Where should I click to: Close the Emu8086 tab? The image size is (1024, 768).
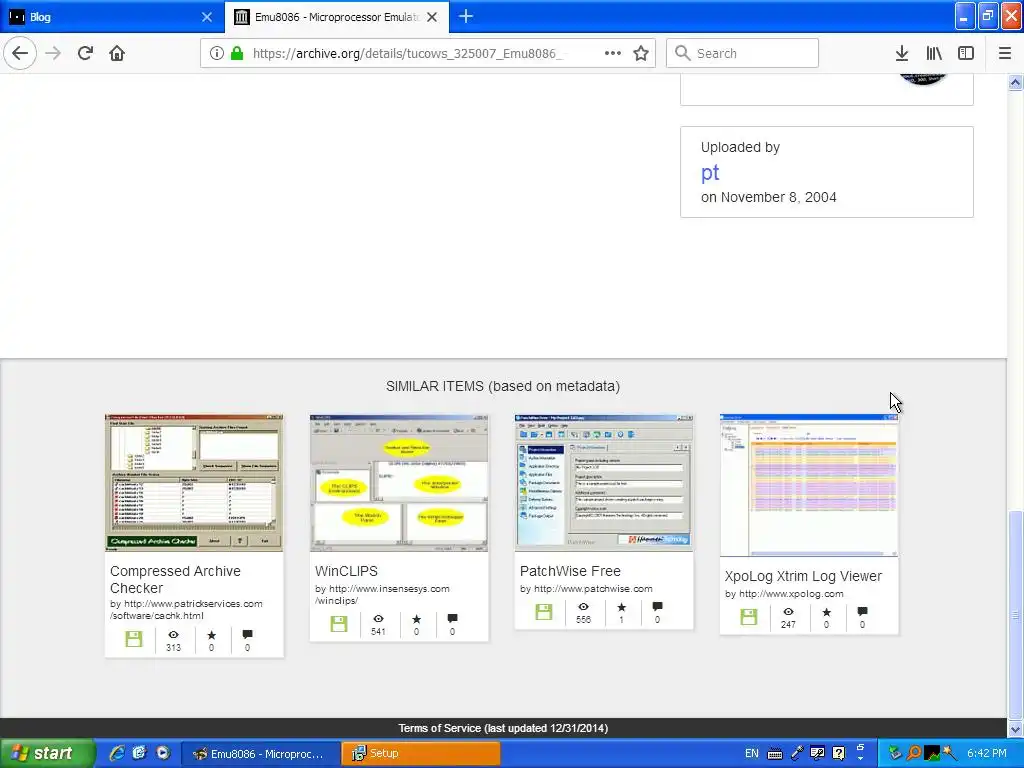tap(432, 17)
